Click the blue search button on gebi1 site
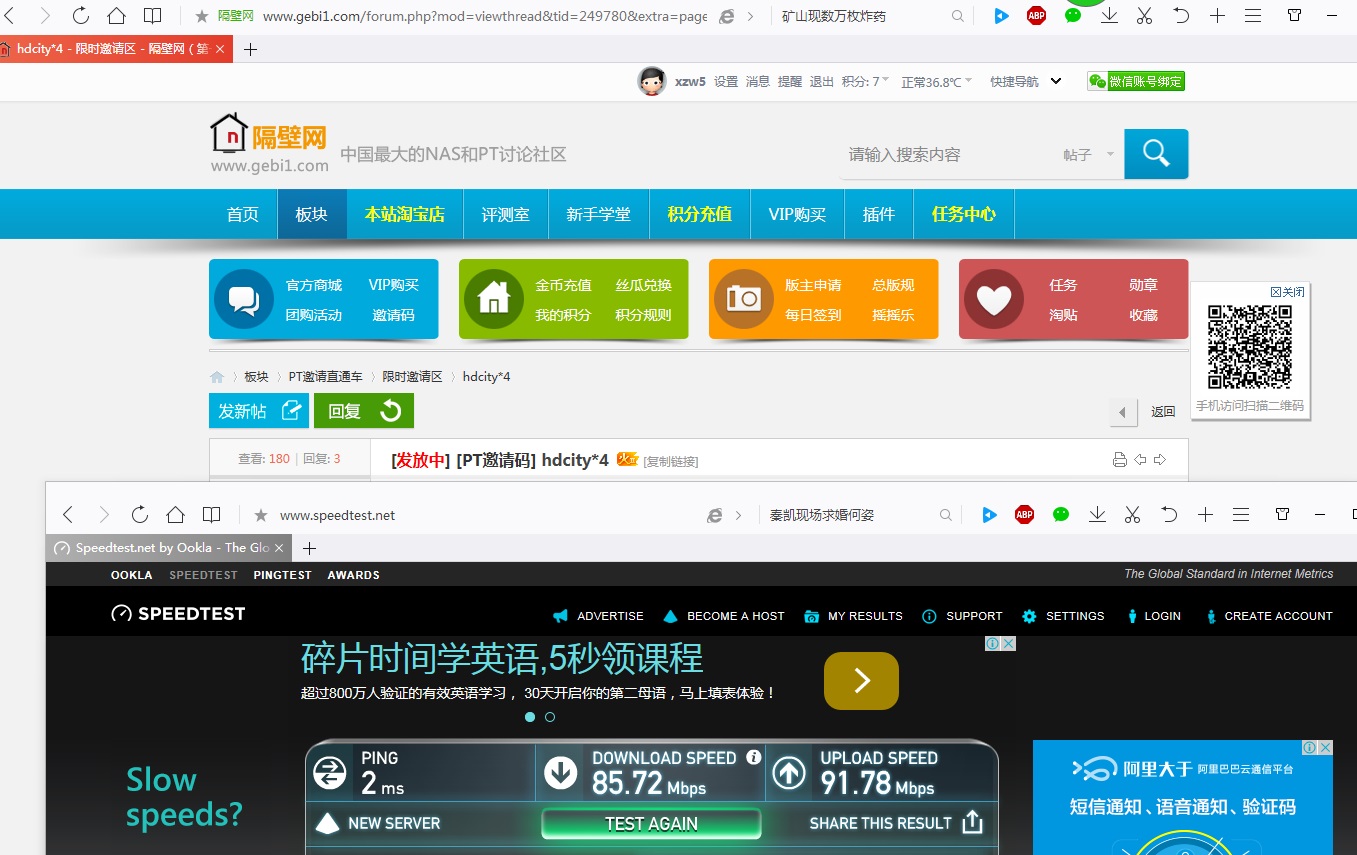This screenshot has width=1357, height=855. pyautogui.click(x=1156, y=154)
